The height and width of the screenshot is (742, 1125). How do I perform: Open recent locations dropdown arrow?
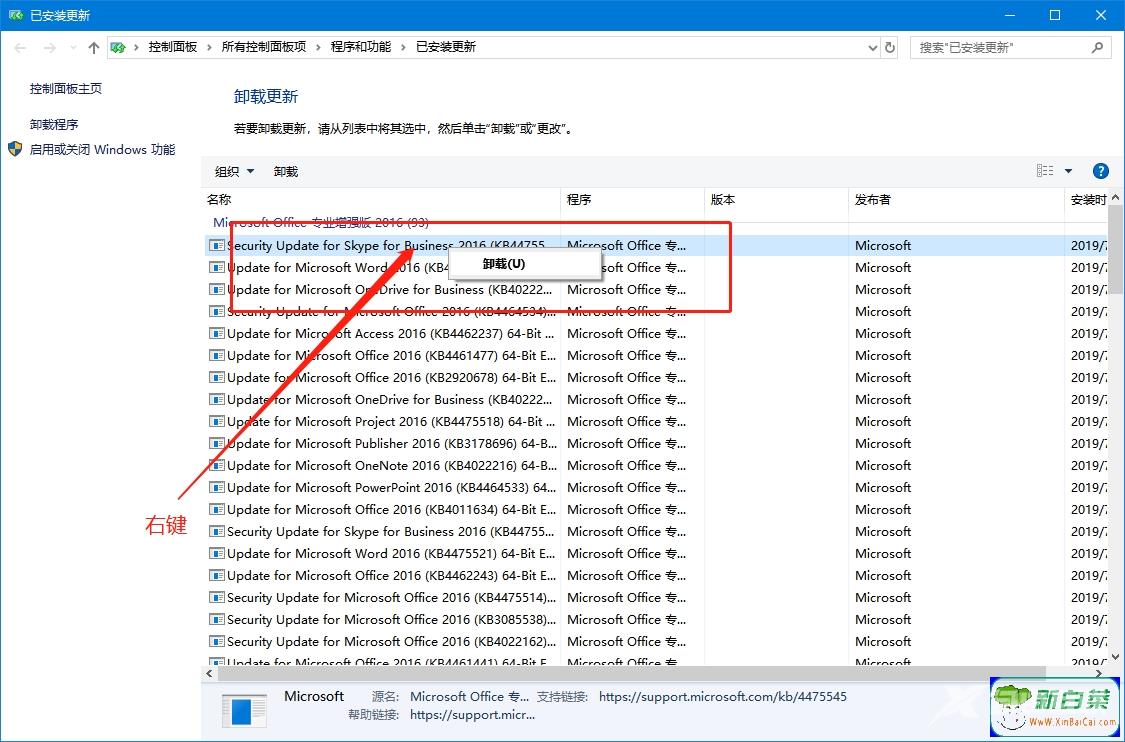point(72,47)
